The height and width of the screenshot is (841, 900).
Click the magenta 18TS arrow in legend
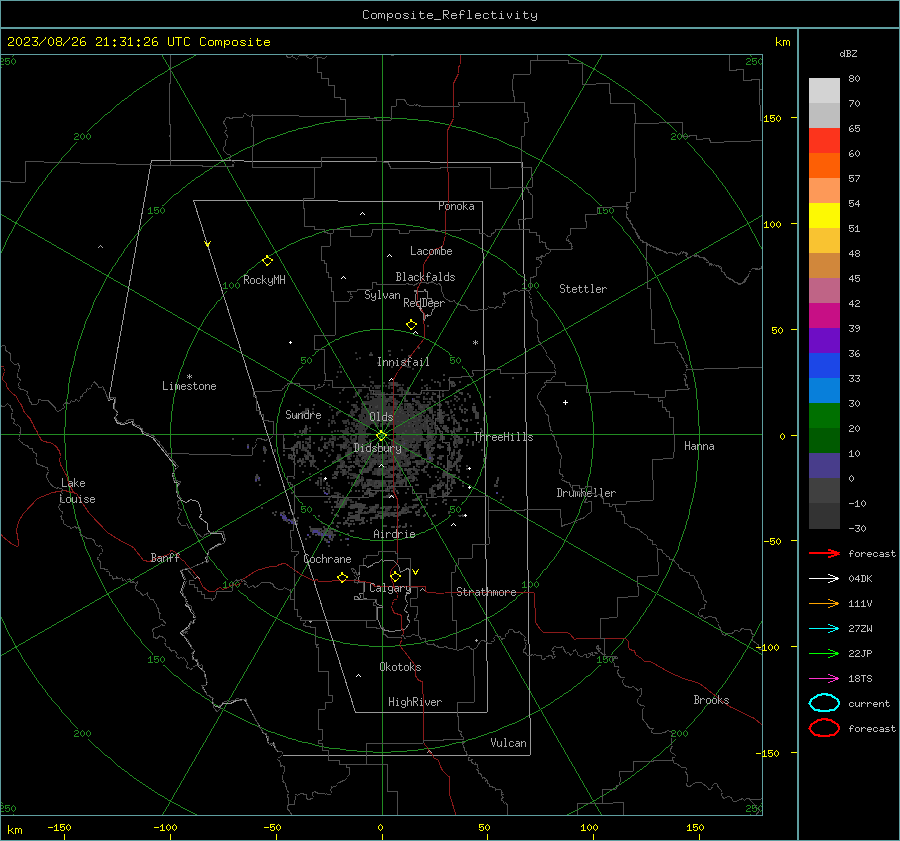(x=824, y=679)
